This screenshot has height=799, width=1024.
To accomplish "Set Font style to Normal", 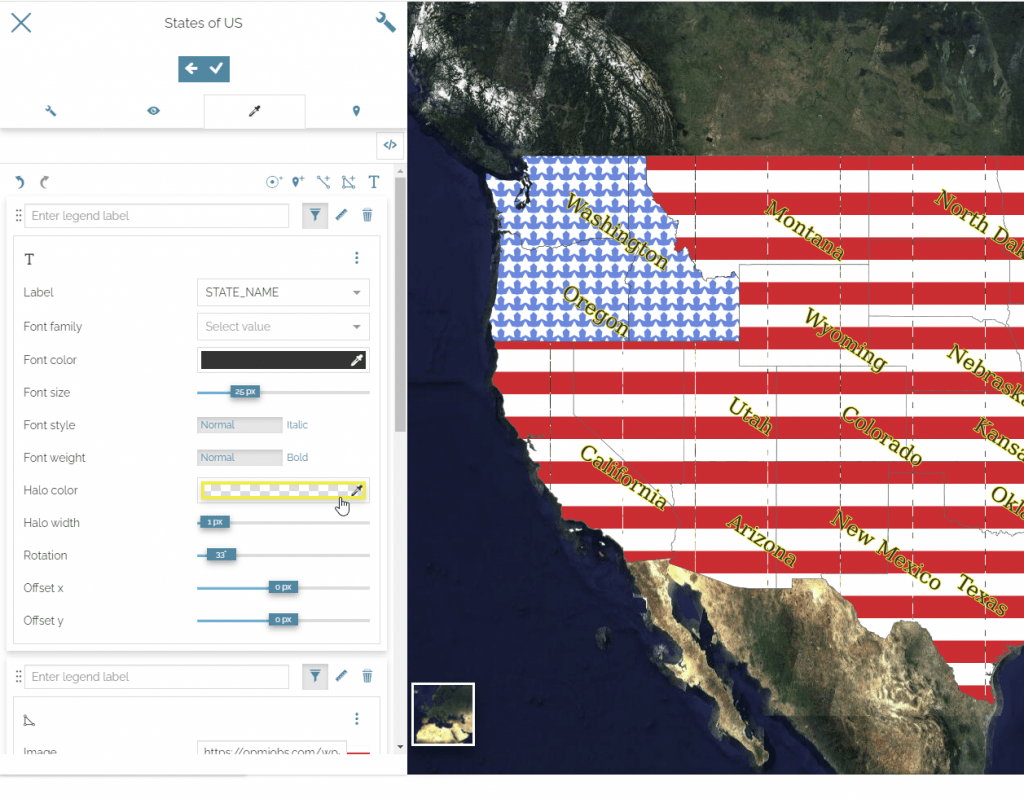I will (x=240, y=425).
